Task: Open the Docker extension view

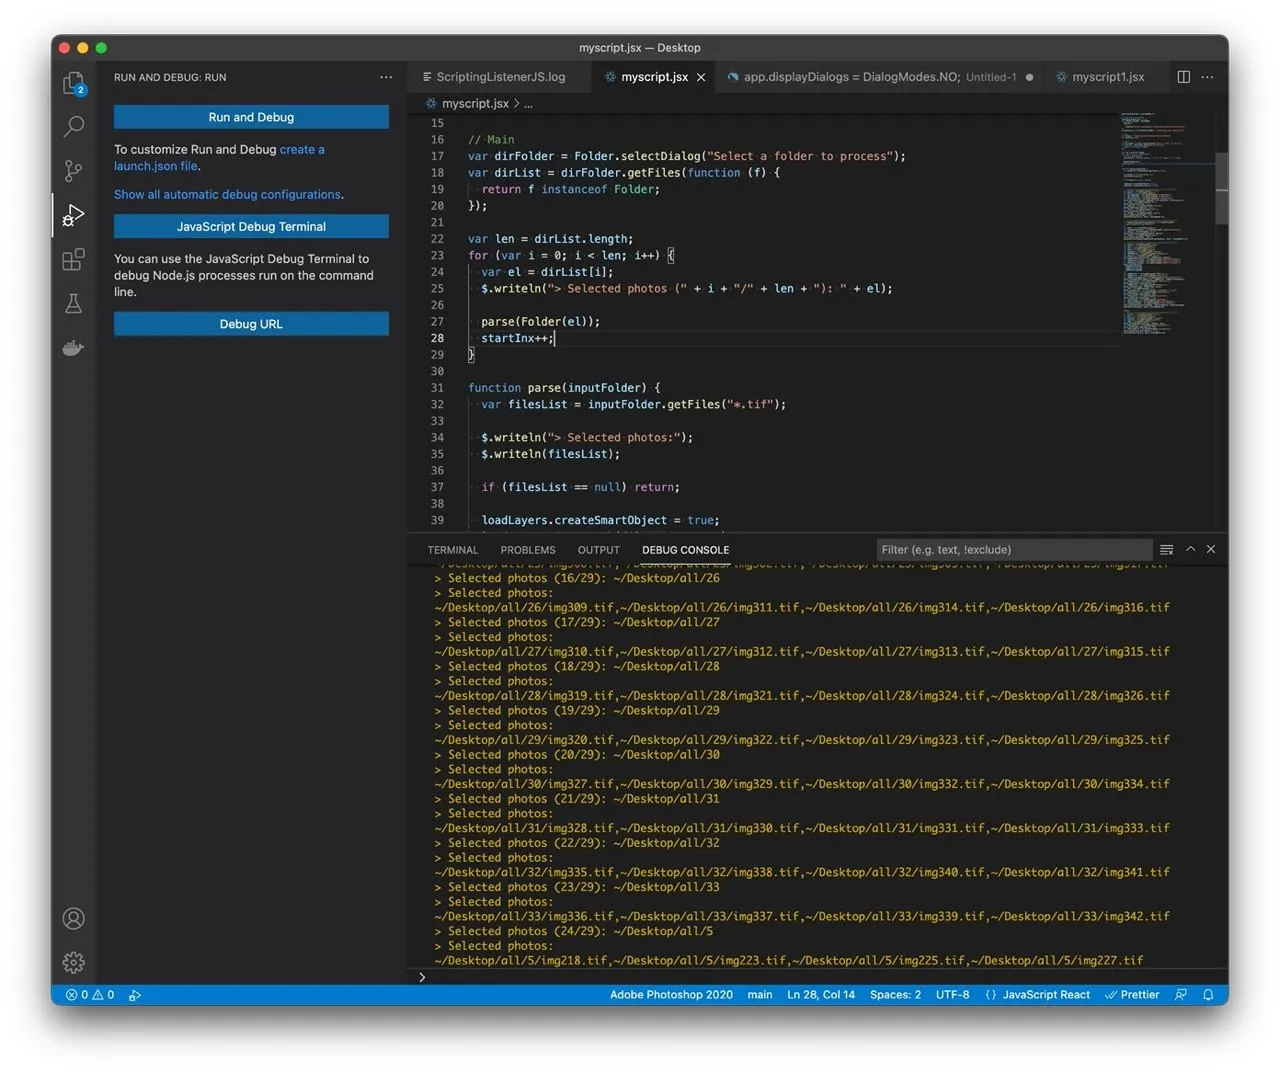Action: tap(73, 347)
